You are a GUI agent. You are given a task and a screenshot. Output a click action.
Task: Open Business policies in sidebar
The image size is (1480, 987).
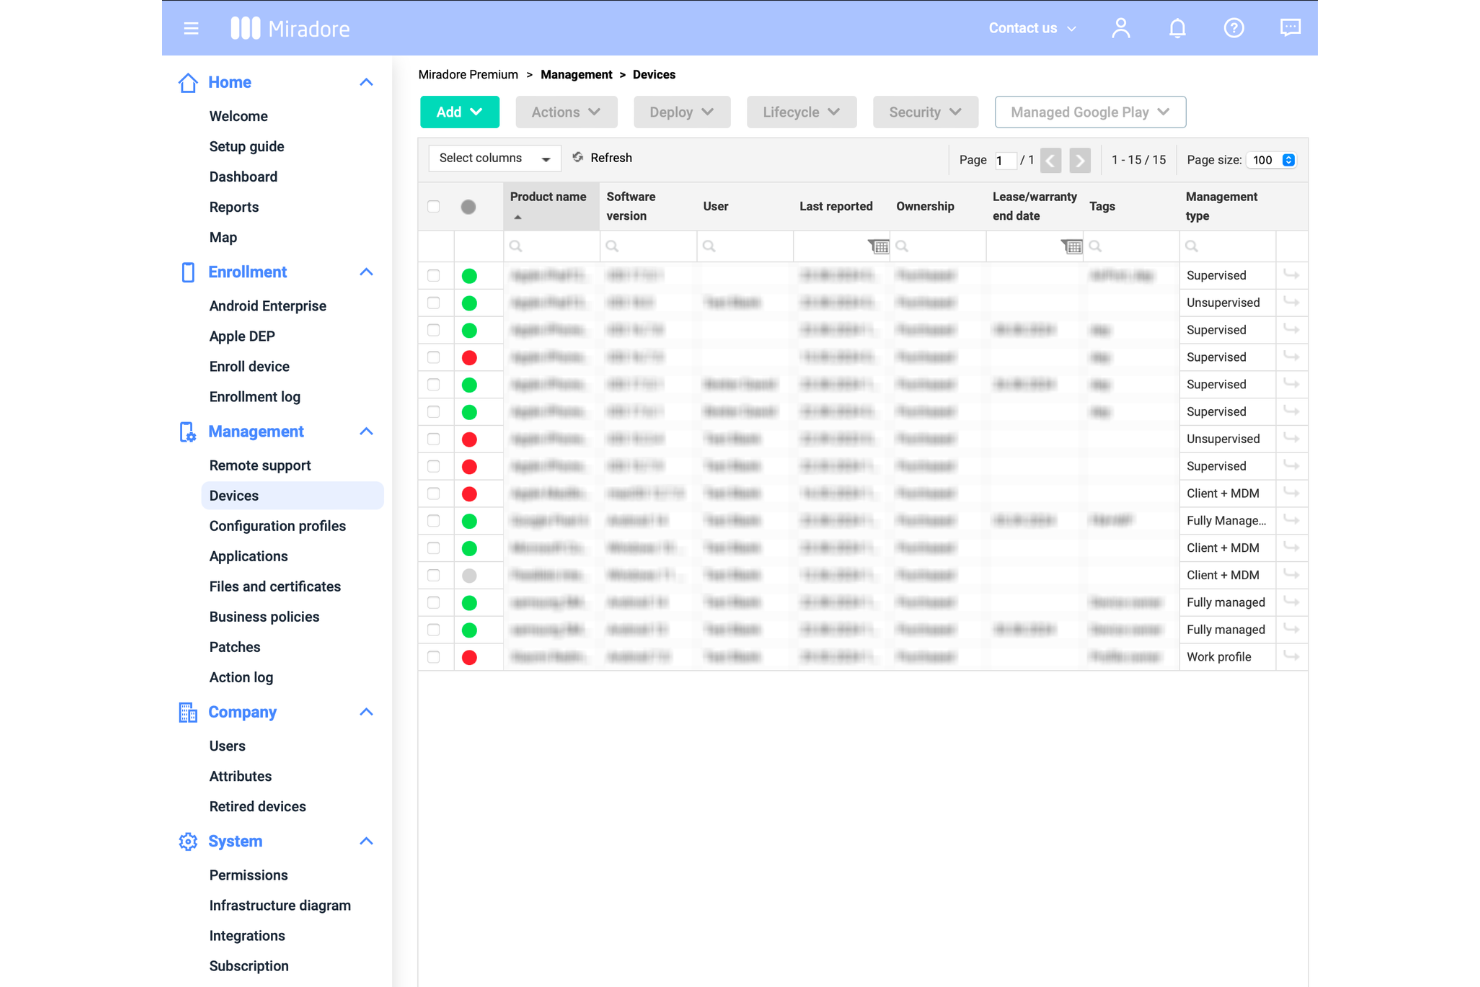tap(264, 617)
